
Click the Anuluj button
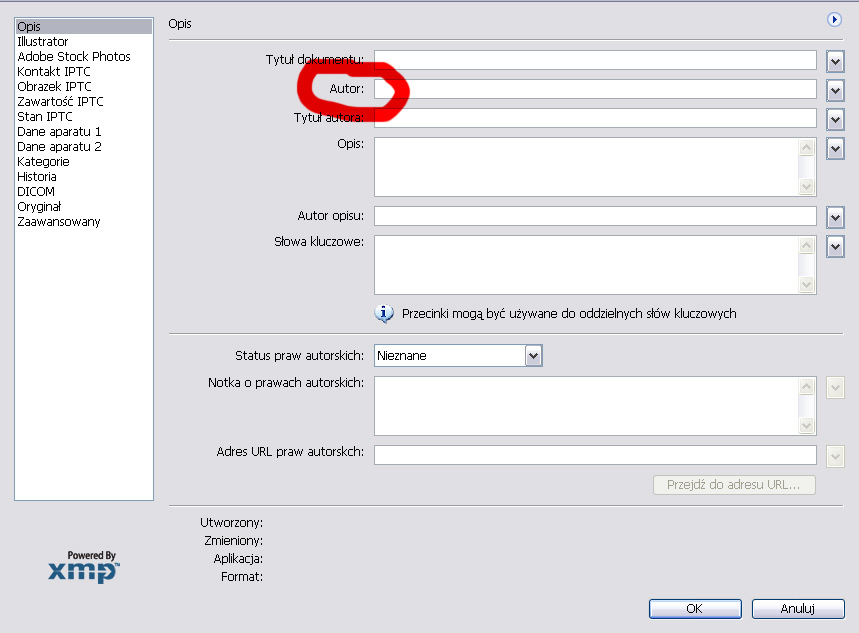click(x=798, y=608)
